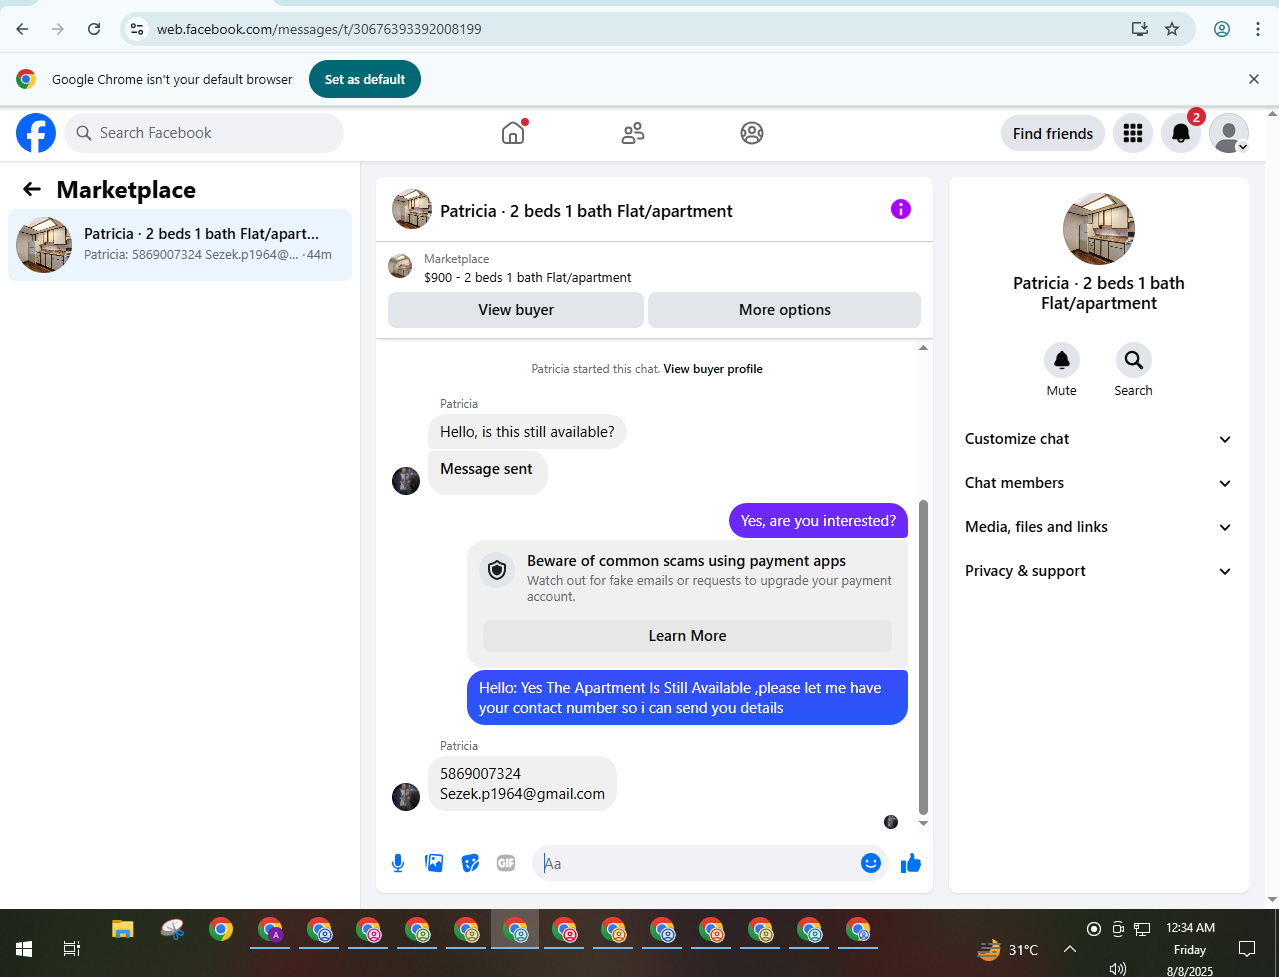Screen dimensions: 1279x977
Task: Click Learn More on the scam warning
Action: [688, 636]
